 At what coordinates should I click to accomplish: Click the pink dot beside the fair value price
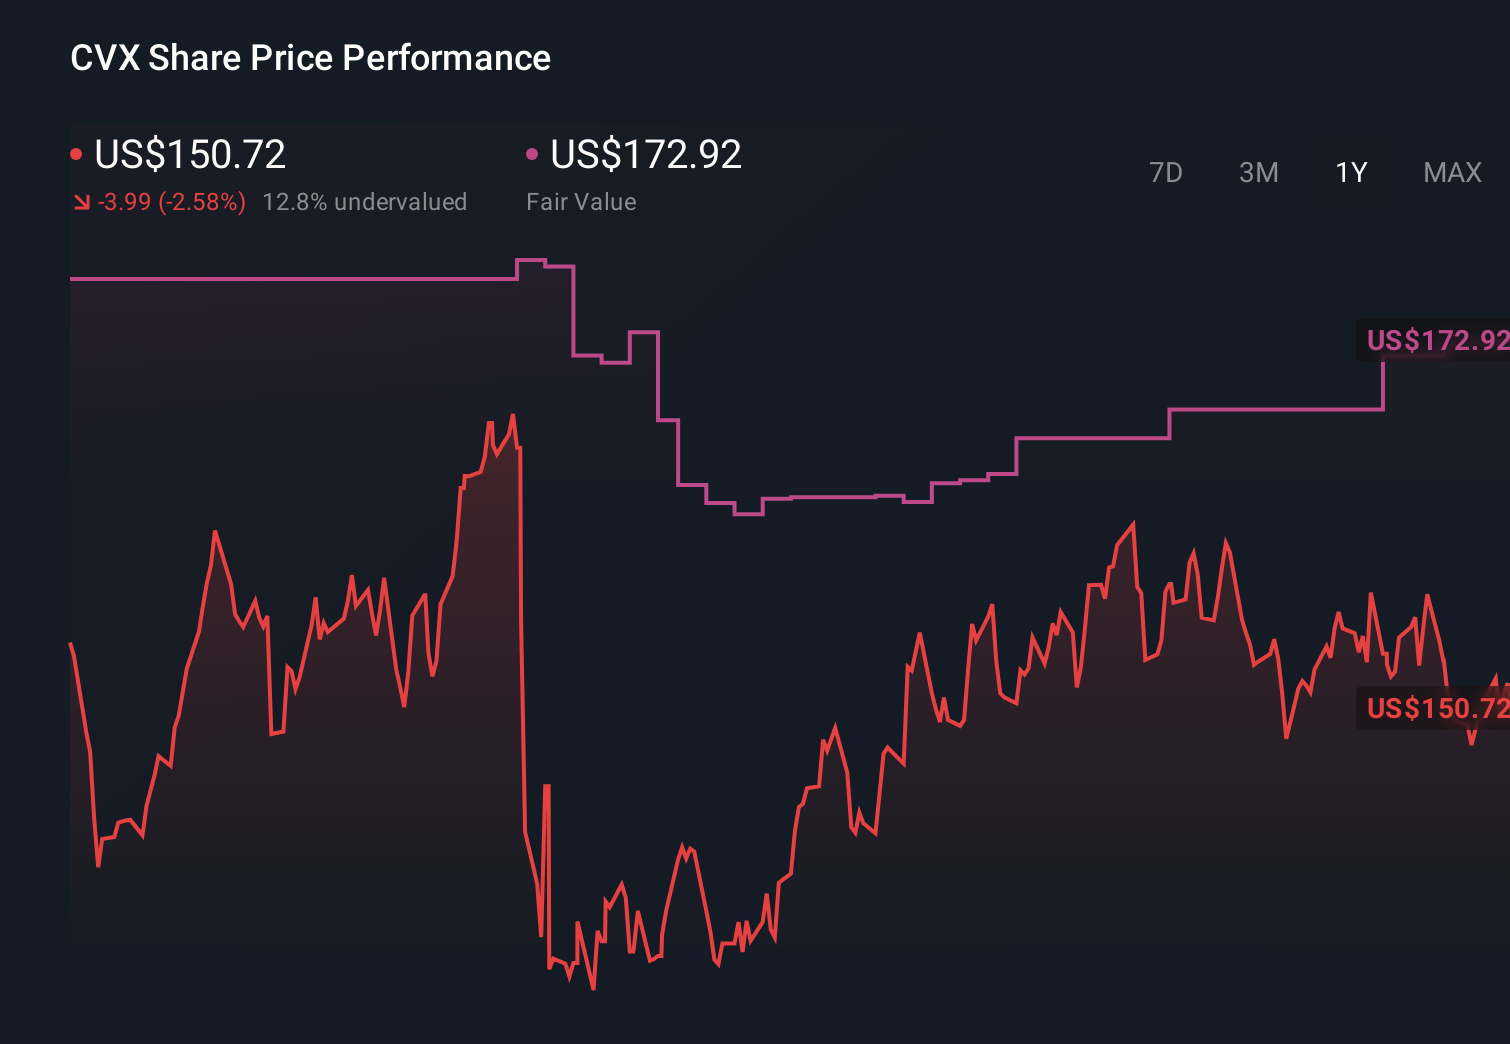coord(532,154)
